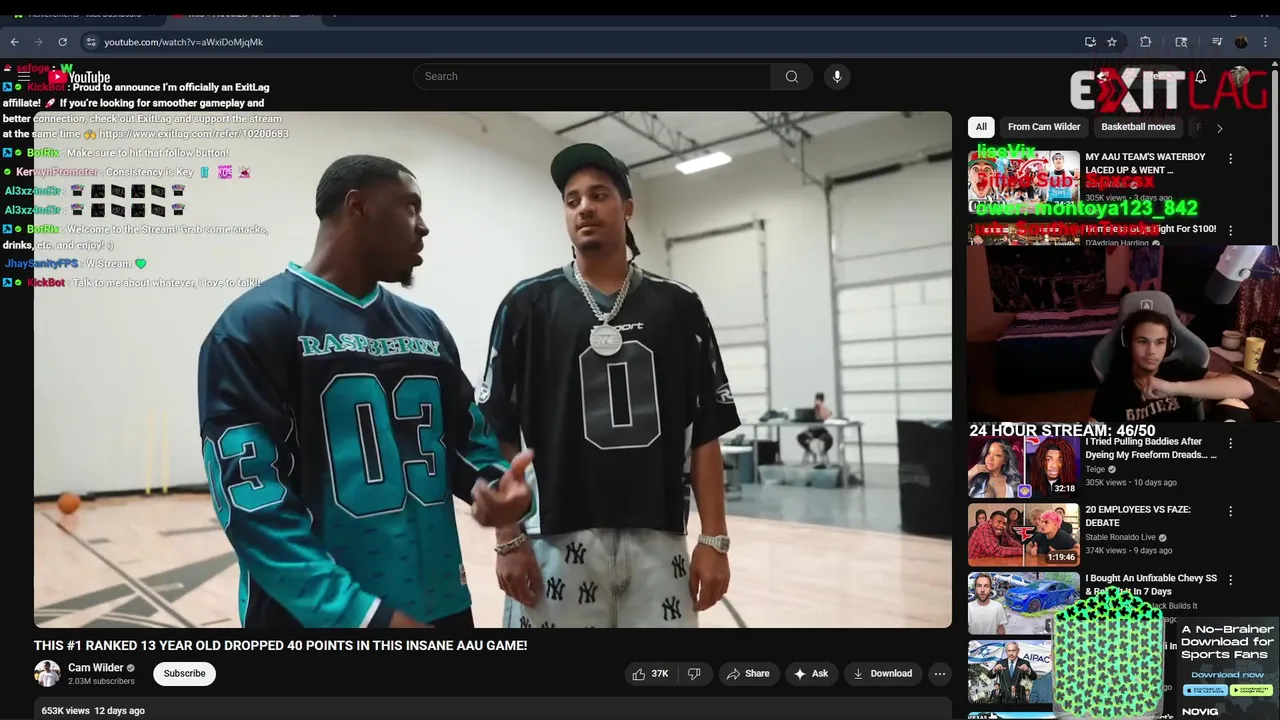Start voice search with the microphone

point(837,76)
